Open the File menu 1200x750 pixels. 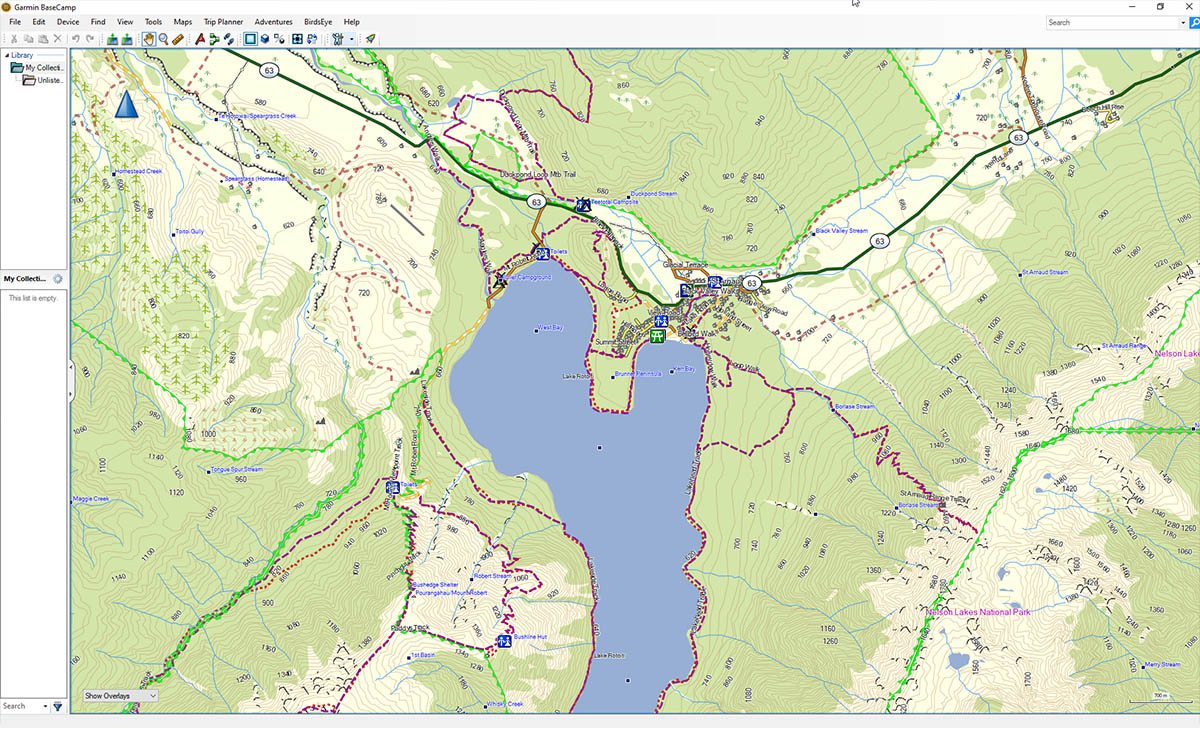point(15,21)
